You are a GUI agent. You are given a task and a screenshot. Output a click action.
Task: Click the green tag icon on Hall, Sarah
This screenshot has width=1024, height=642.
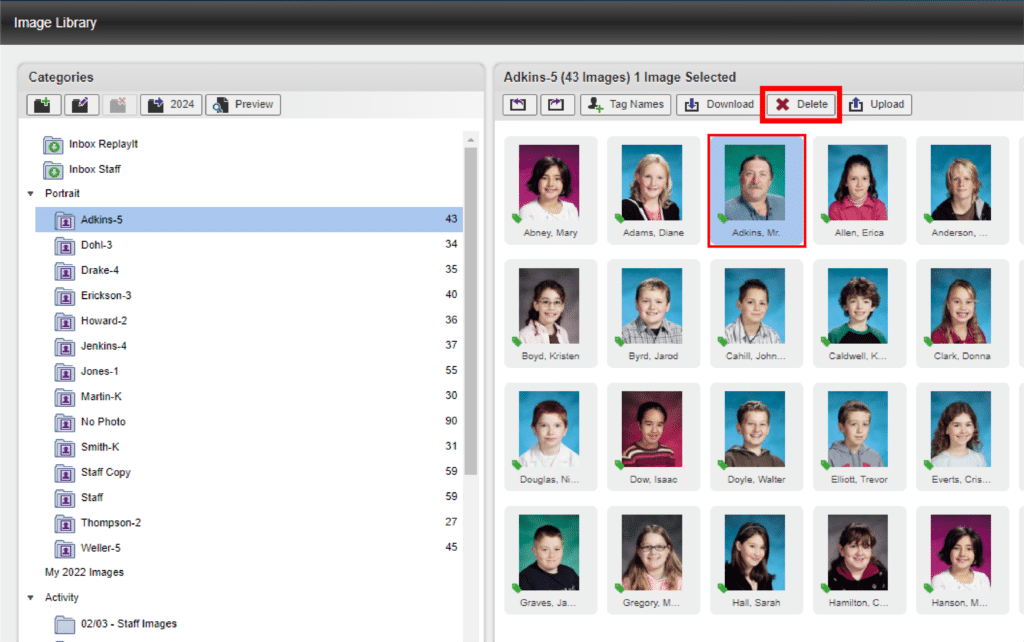click(x=722, y=588)
